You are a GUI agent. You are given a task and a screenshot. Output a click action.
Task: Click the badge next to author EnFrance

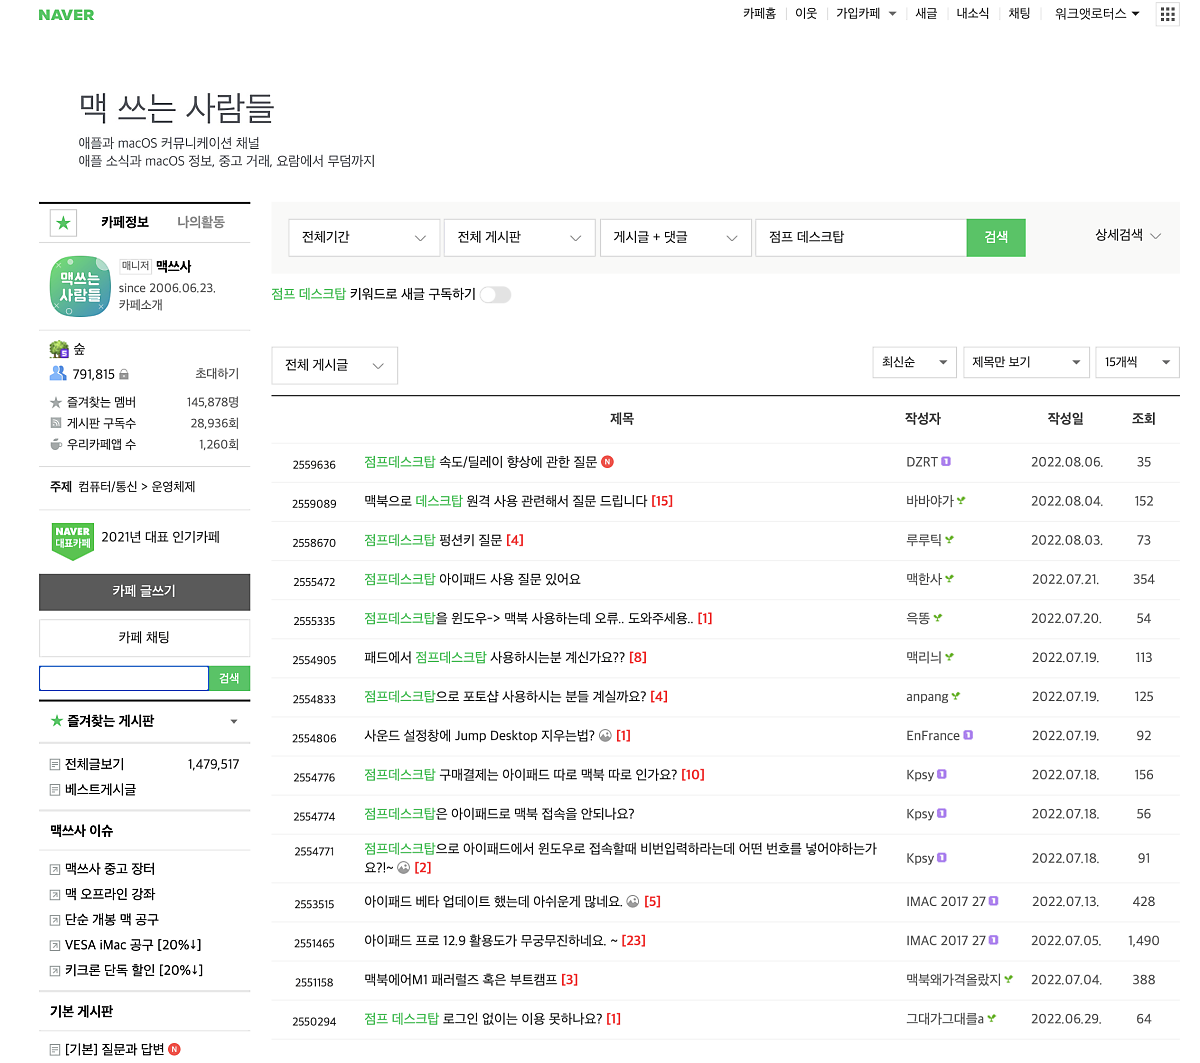point(968,735)
